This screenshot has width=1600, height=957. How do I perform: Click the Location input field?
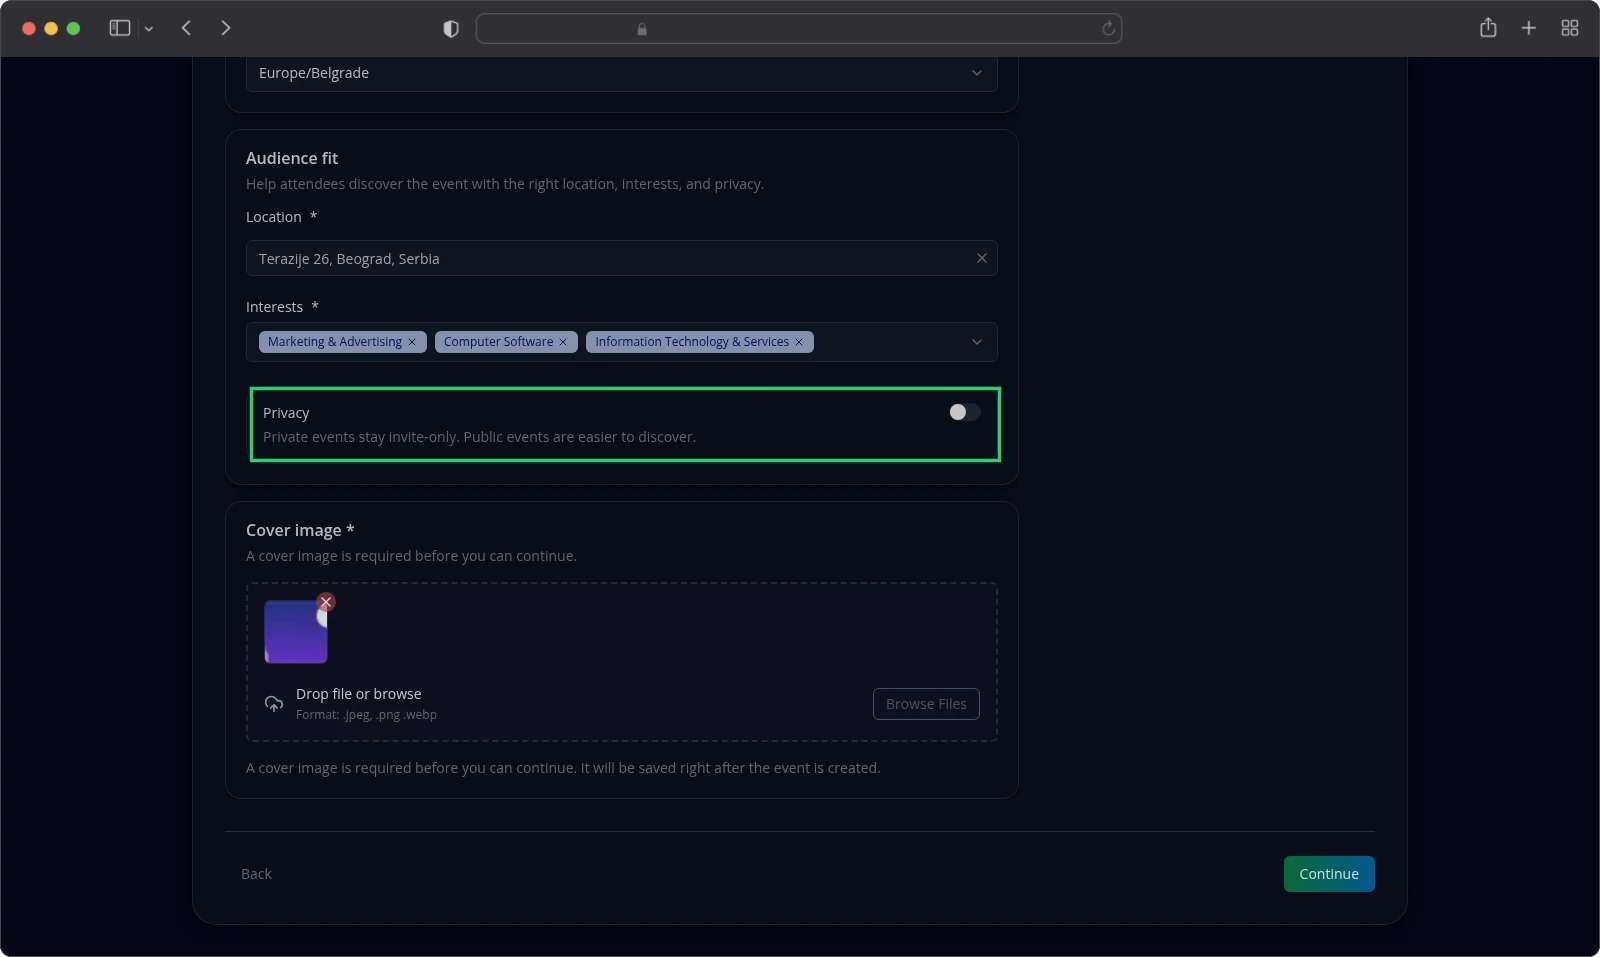[622, 258]
